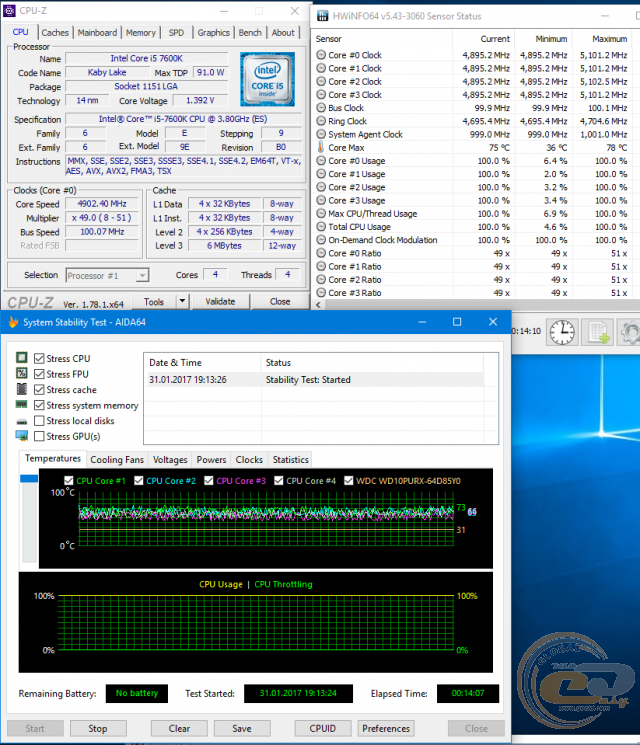Screen dimensions: 640x745
Task: Click the Save button in AIDA64
Action: point(242,728)
